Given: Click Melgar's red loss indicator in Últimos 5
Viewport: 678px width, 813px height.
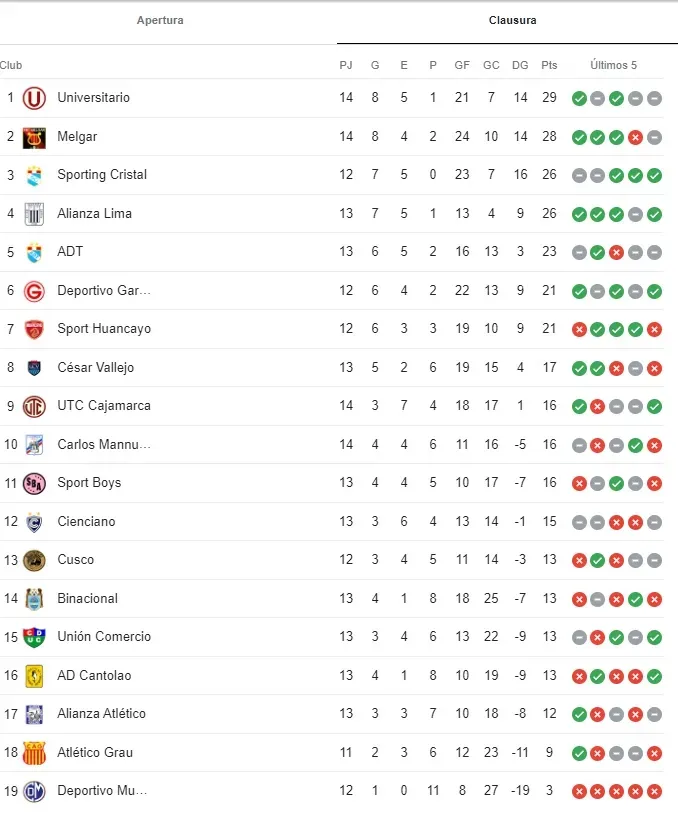Looking at the screenshot, I should click(x=637, y=137).
